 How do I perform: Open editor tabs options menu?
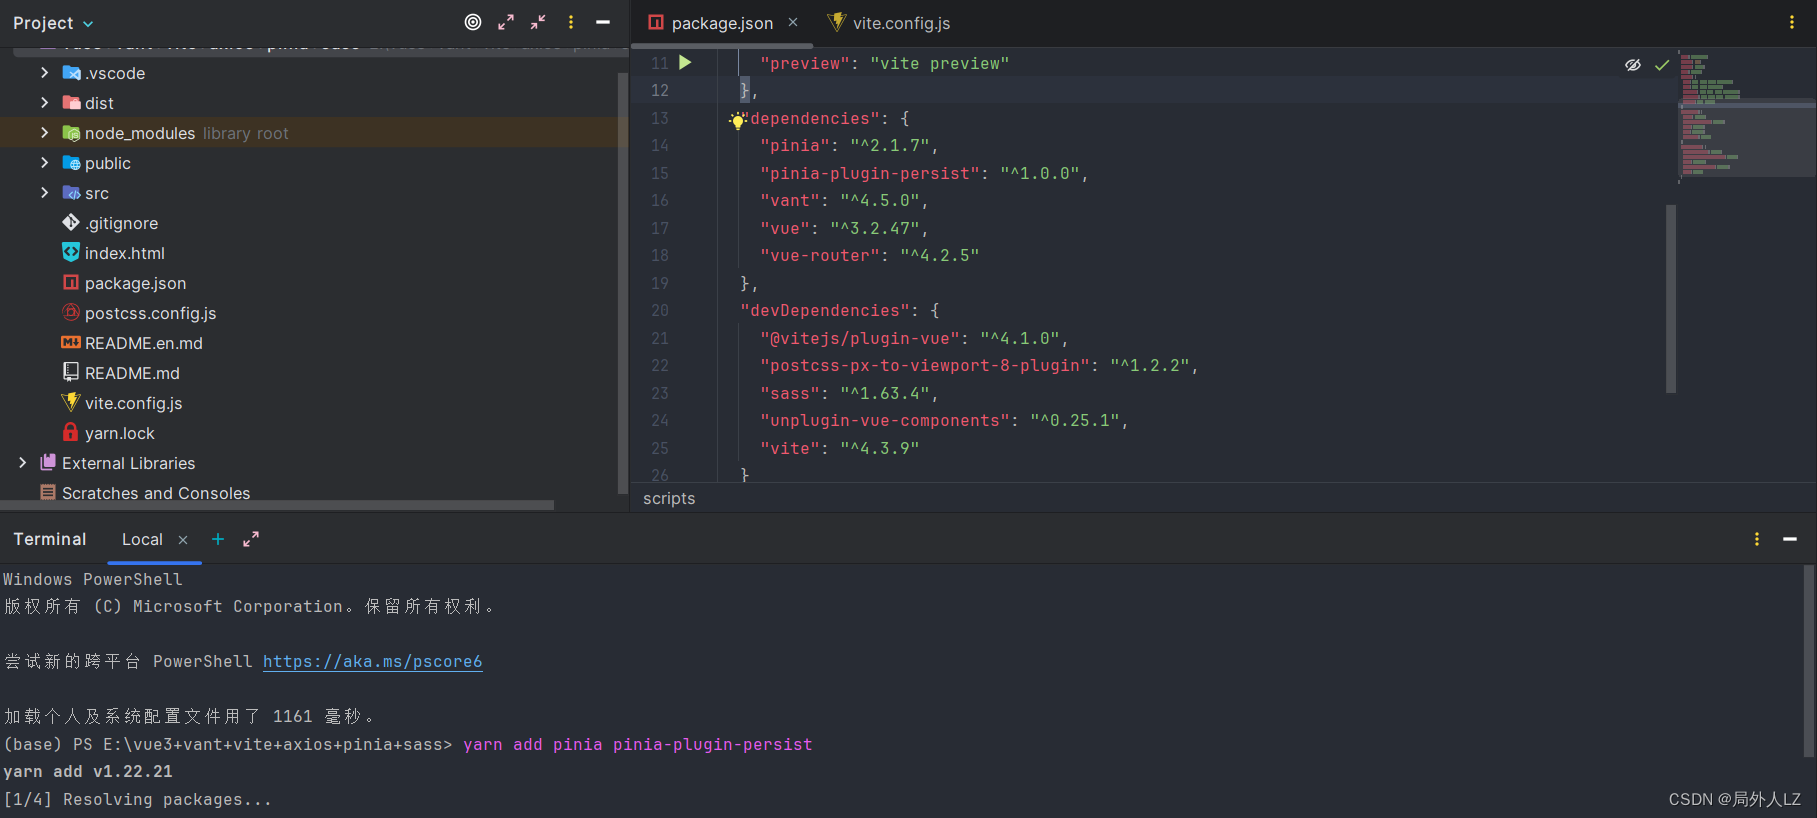click(1791, 22)
